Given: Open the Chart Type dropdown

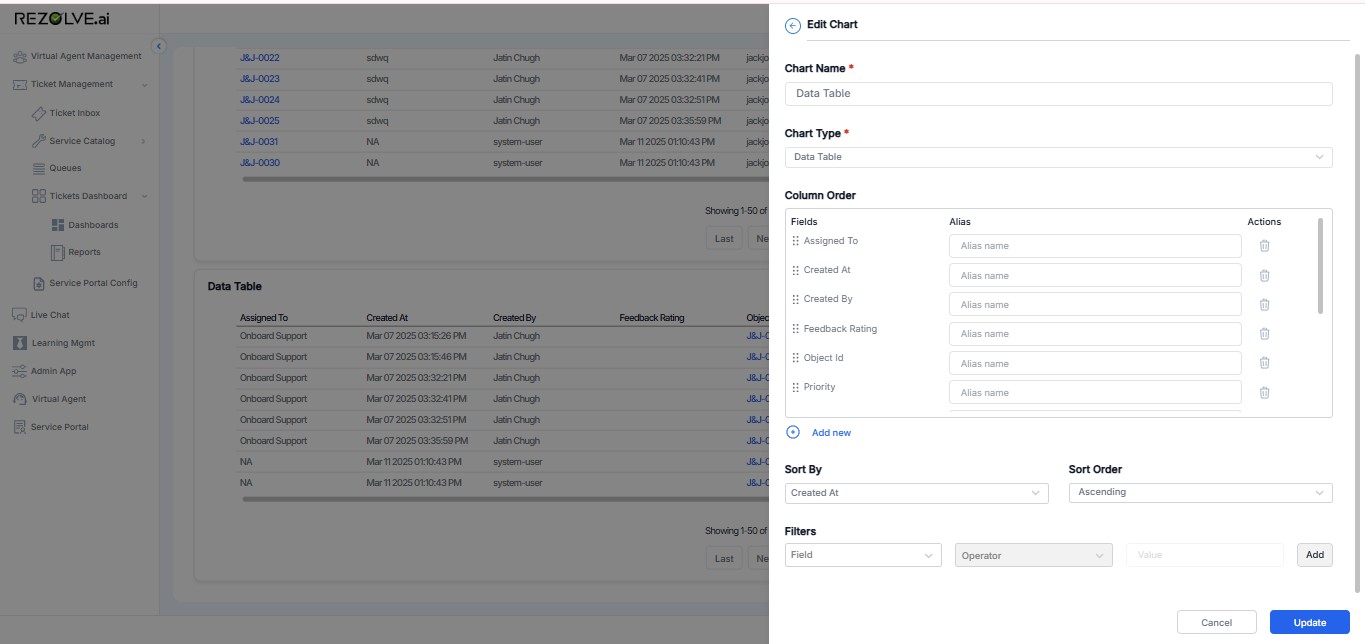Looking at the screenshot, I should 1058,157.
